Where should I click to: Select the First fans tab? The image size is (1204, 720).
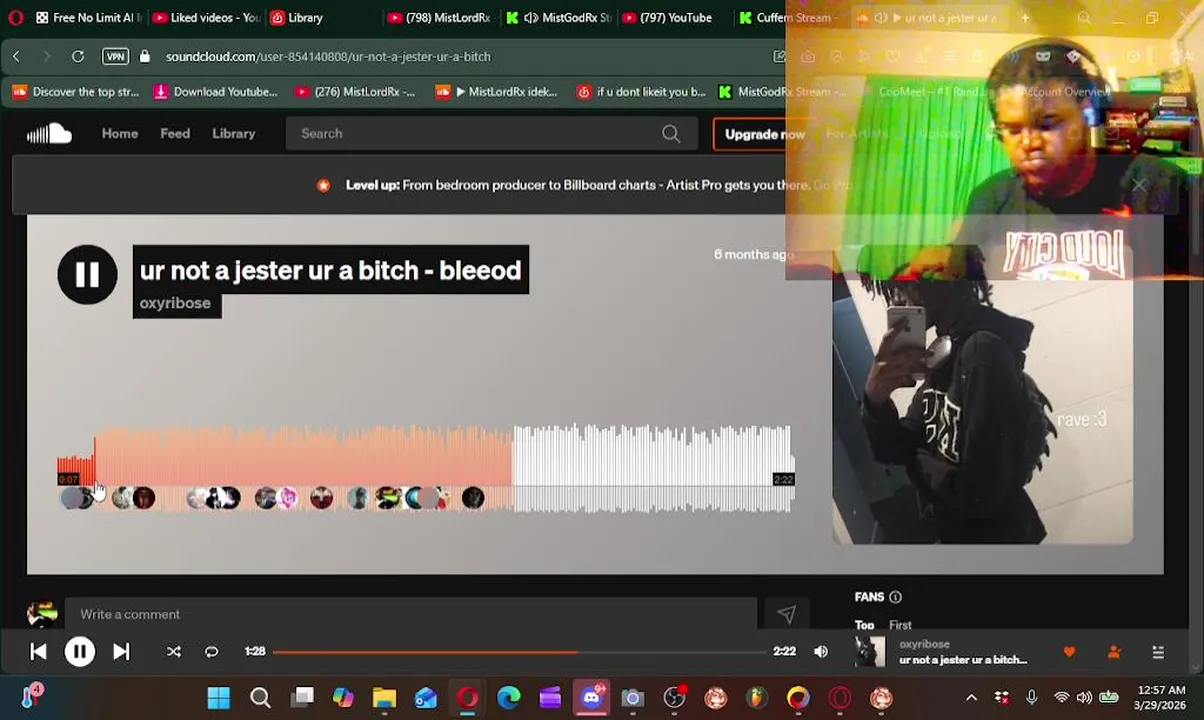coord(900,625)
